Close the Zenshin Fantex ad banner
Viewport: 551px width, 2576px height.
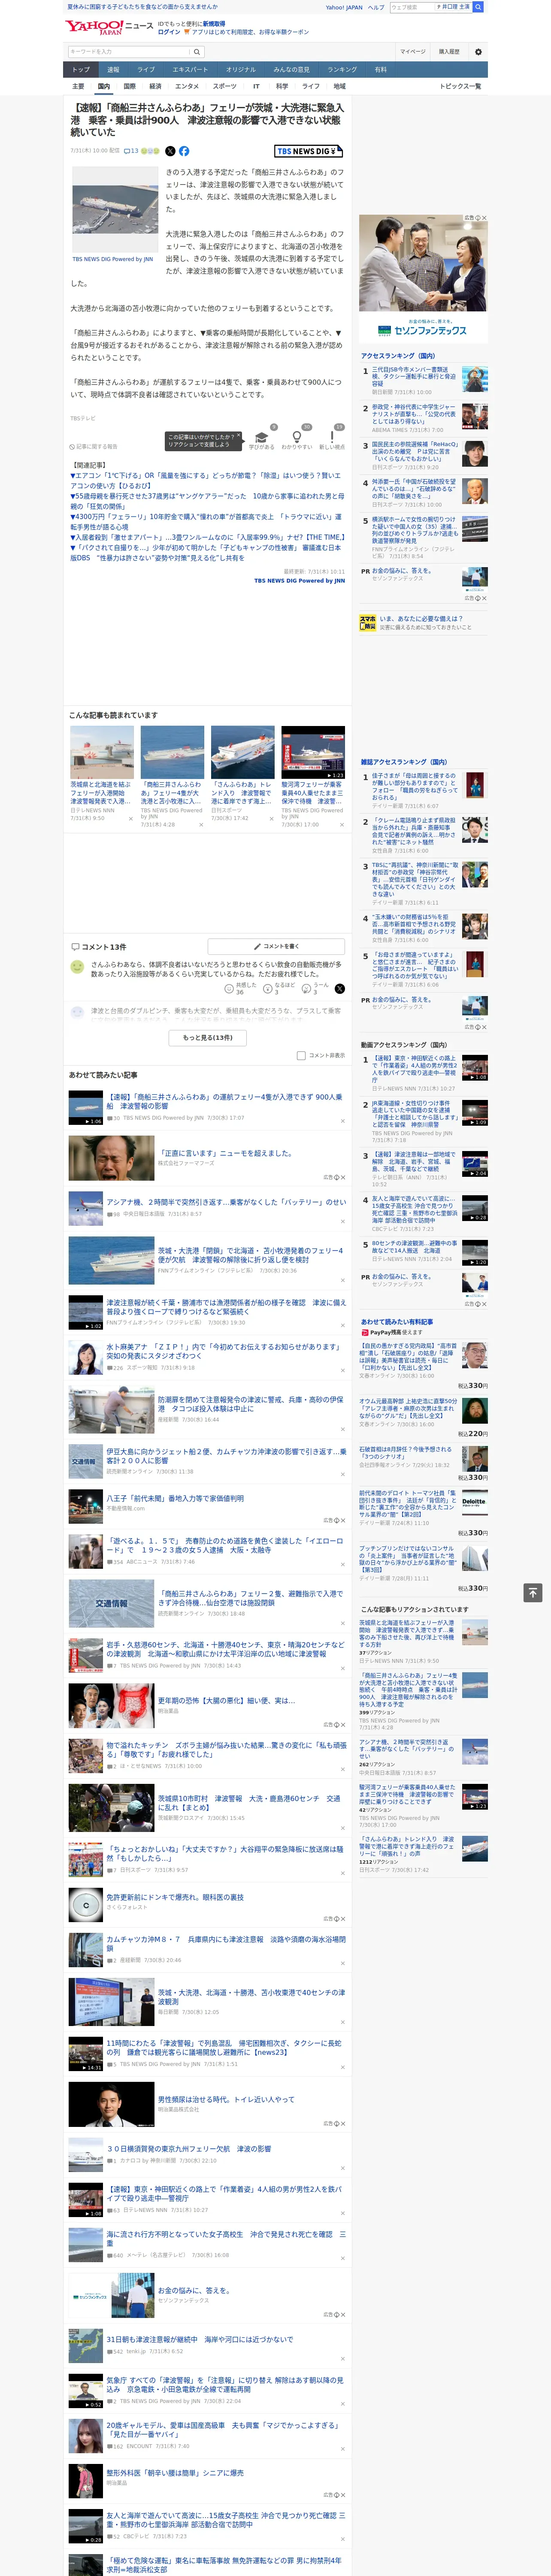point(484,218)
